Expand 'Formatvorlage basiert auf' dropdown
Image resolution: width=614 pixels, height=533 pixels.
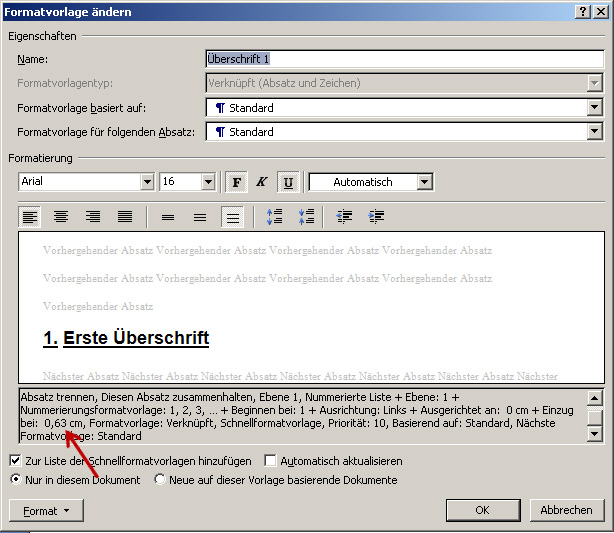pos(595,108)
